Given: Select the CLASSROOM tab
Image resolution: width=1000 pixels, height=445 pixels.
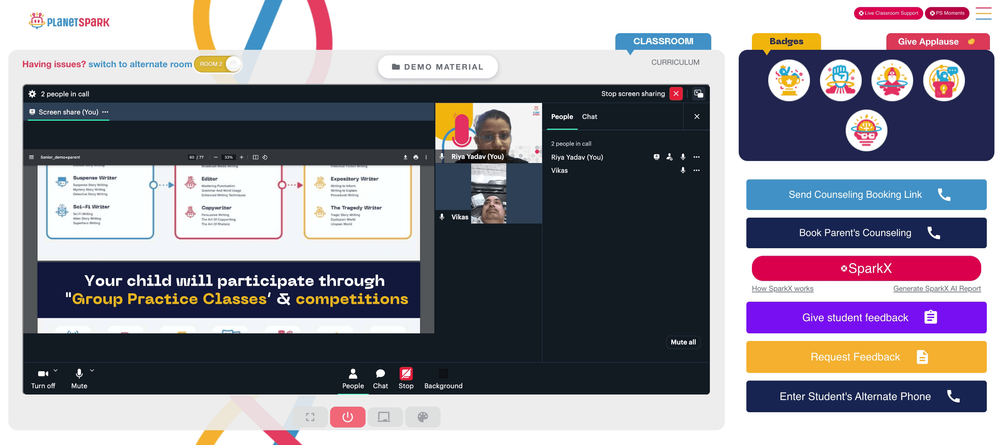Looking at the screenshot, I should pos(663,41).
